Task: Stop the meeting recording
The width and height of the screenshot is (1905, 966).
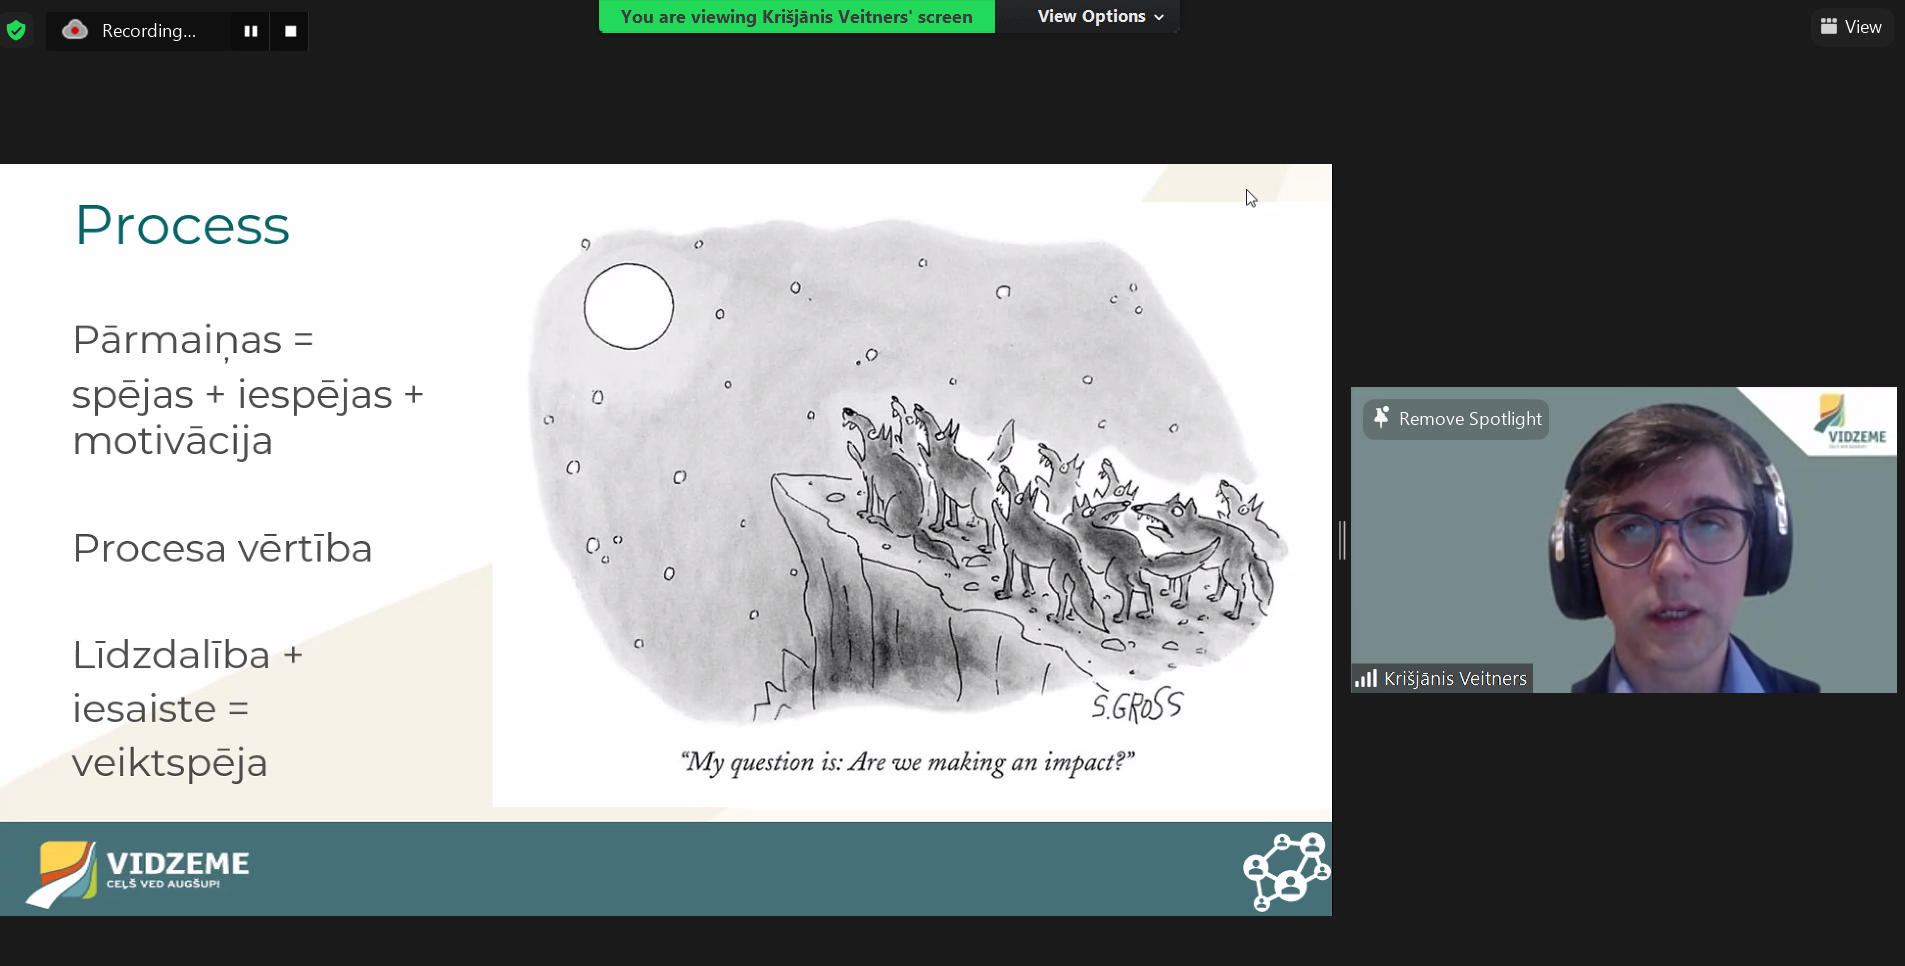Action: click(290, 31)
